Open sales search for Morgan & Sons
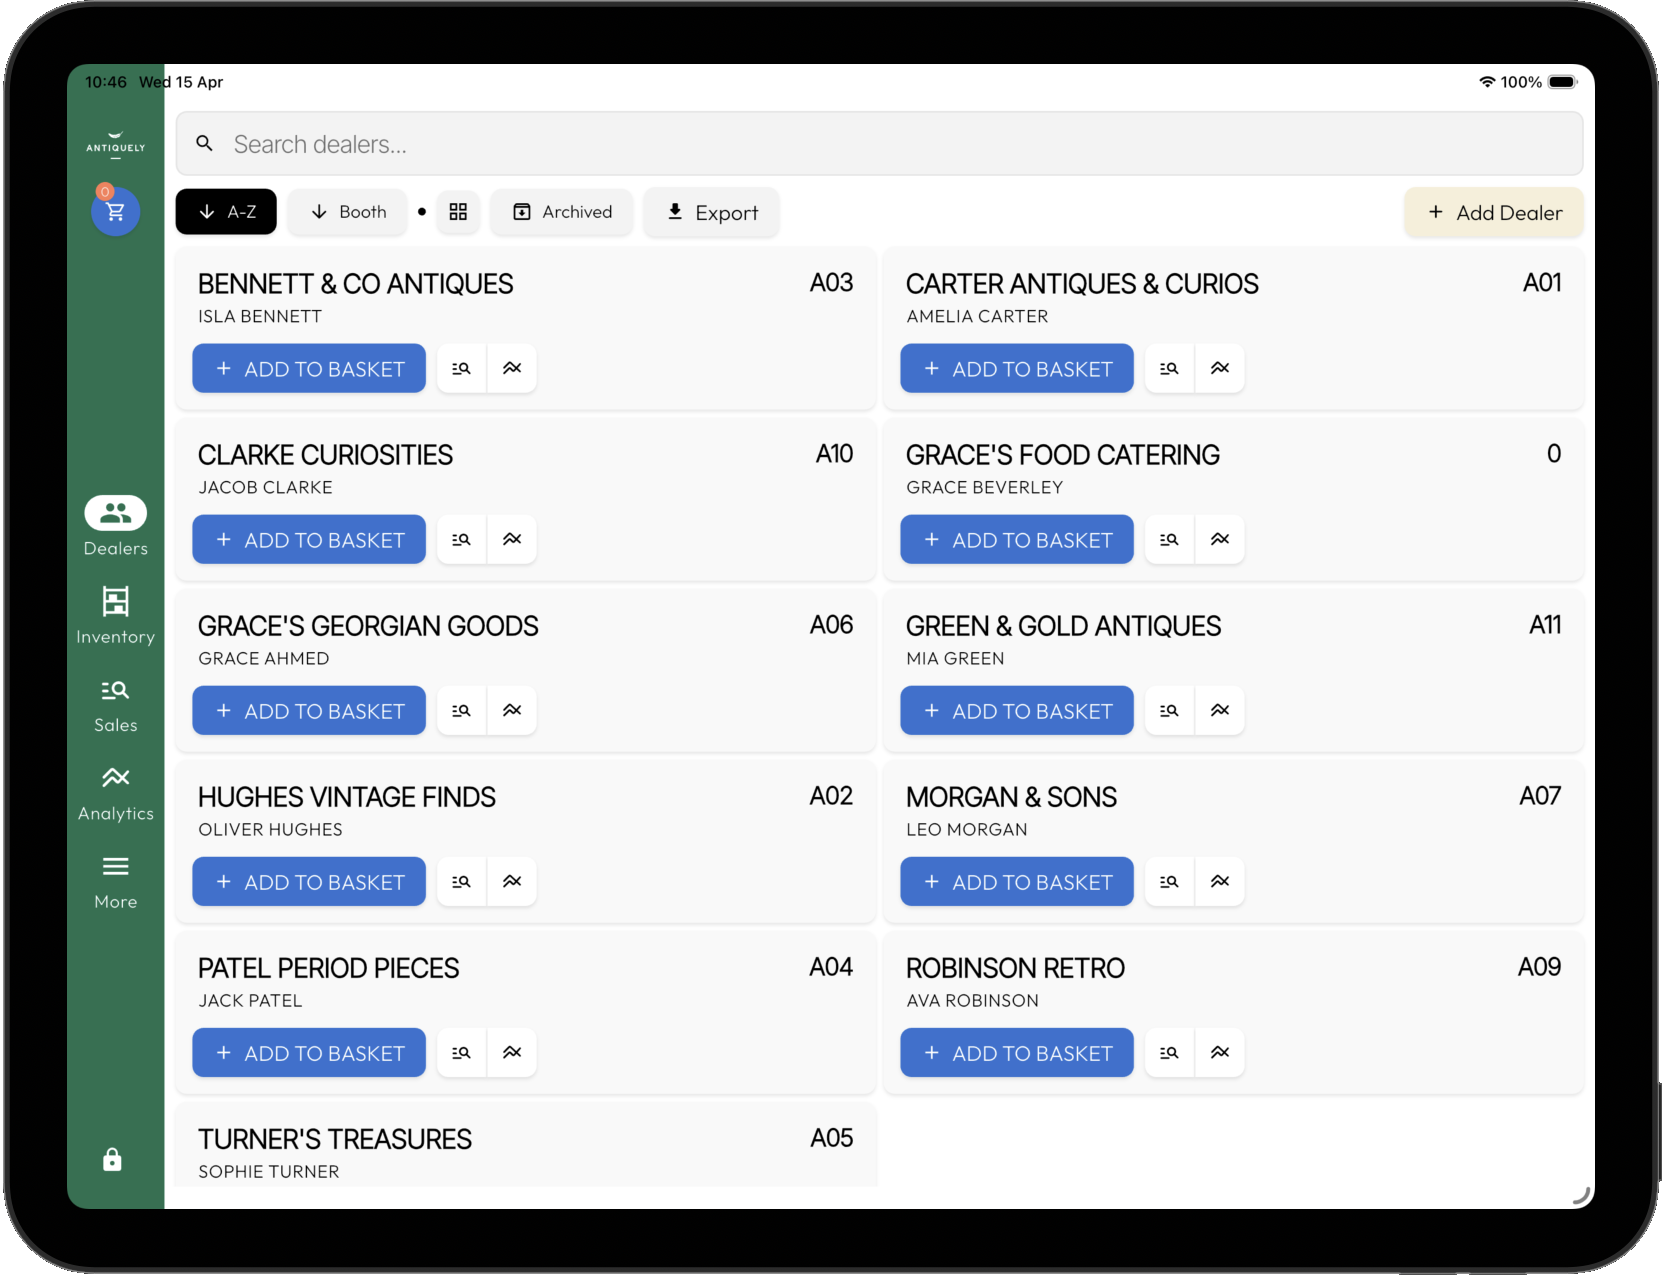 (1170, 881)
